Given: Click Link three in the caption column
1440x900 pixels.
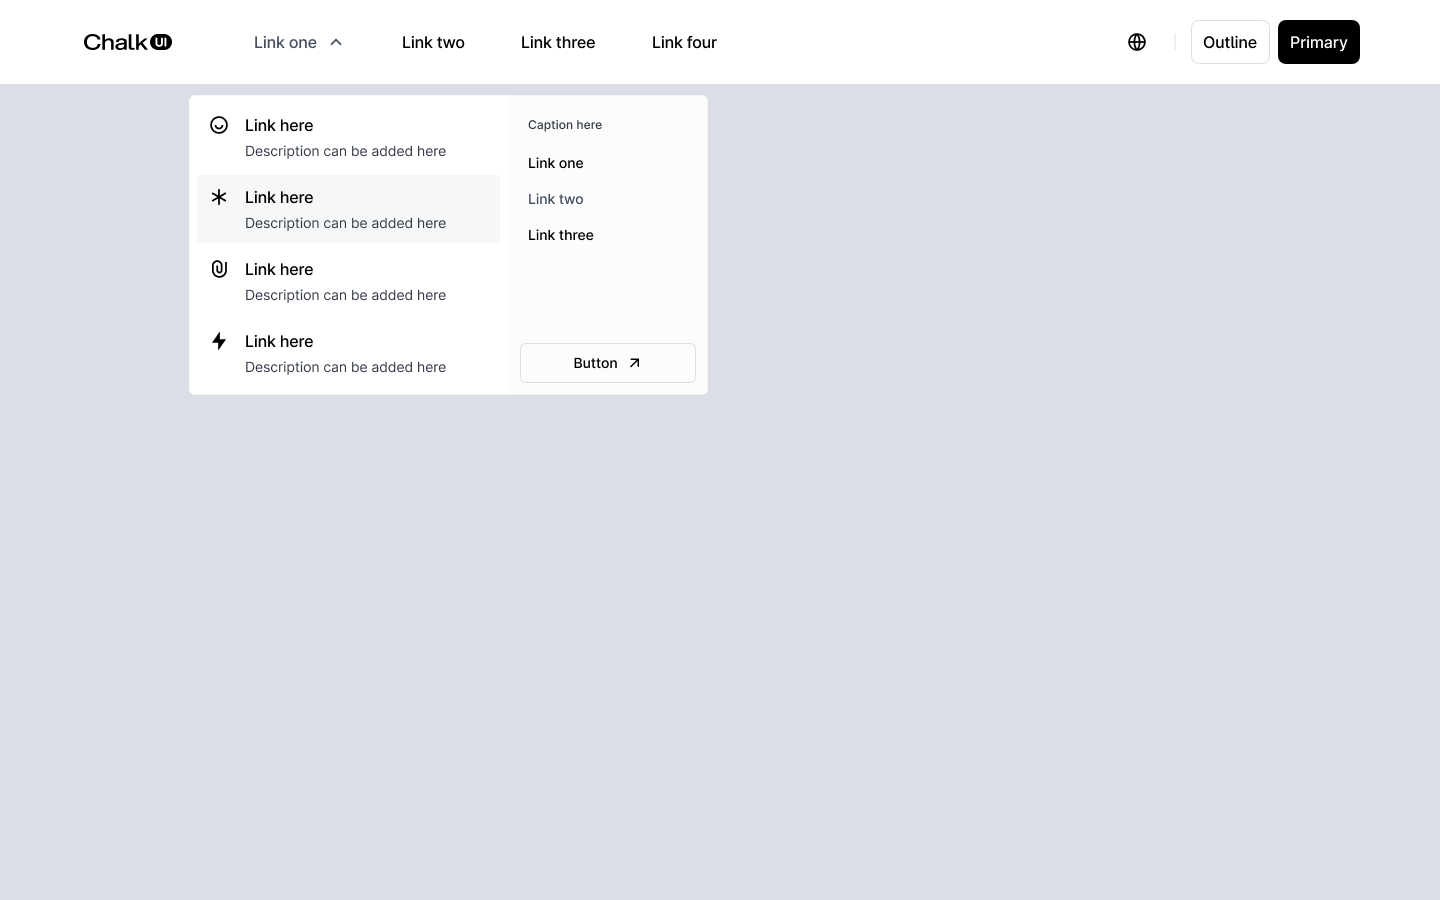Looking at the screenshot, I should point(560,235).
